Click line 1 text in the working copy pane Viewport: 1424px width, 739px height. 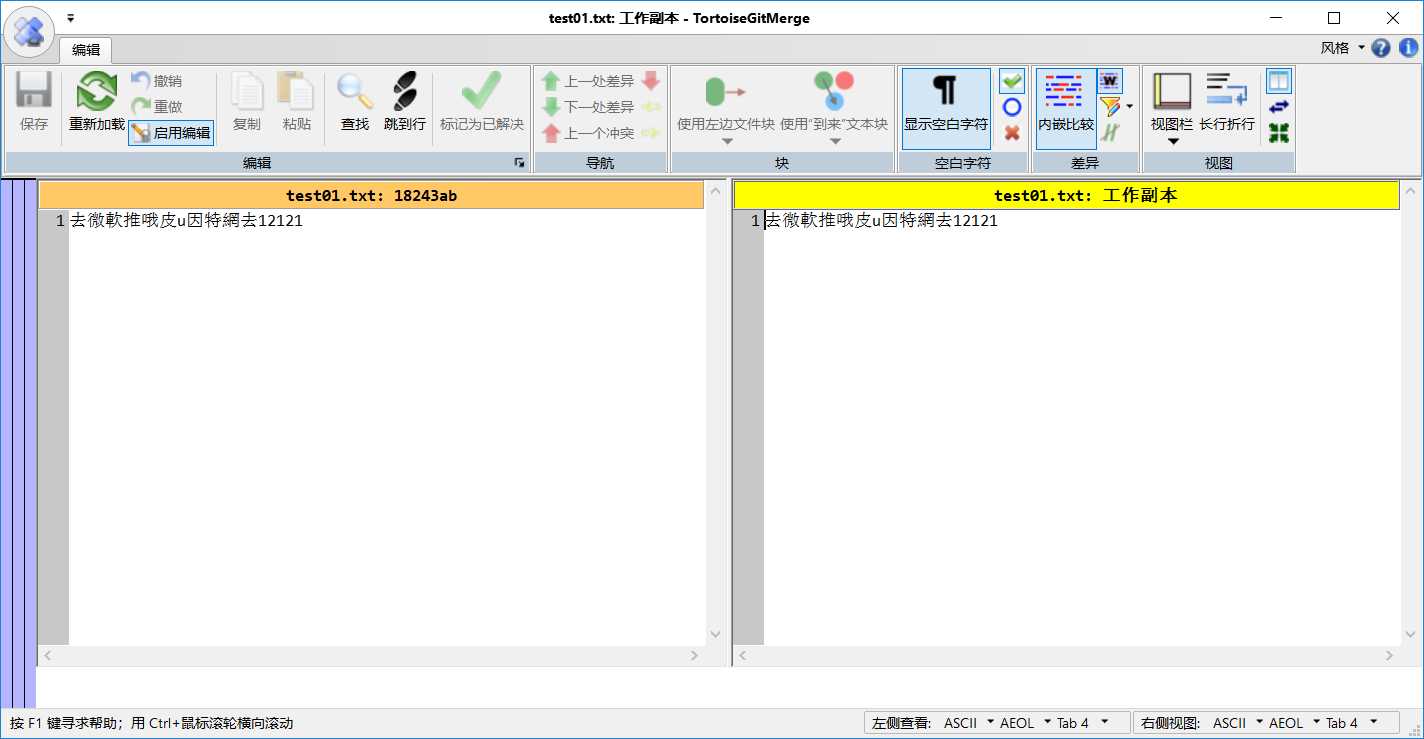[881, 221]
